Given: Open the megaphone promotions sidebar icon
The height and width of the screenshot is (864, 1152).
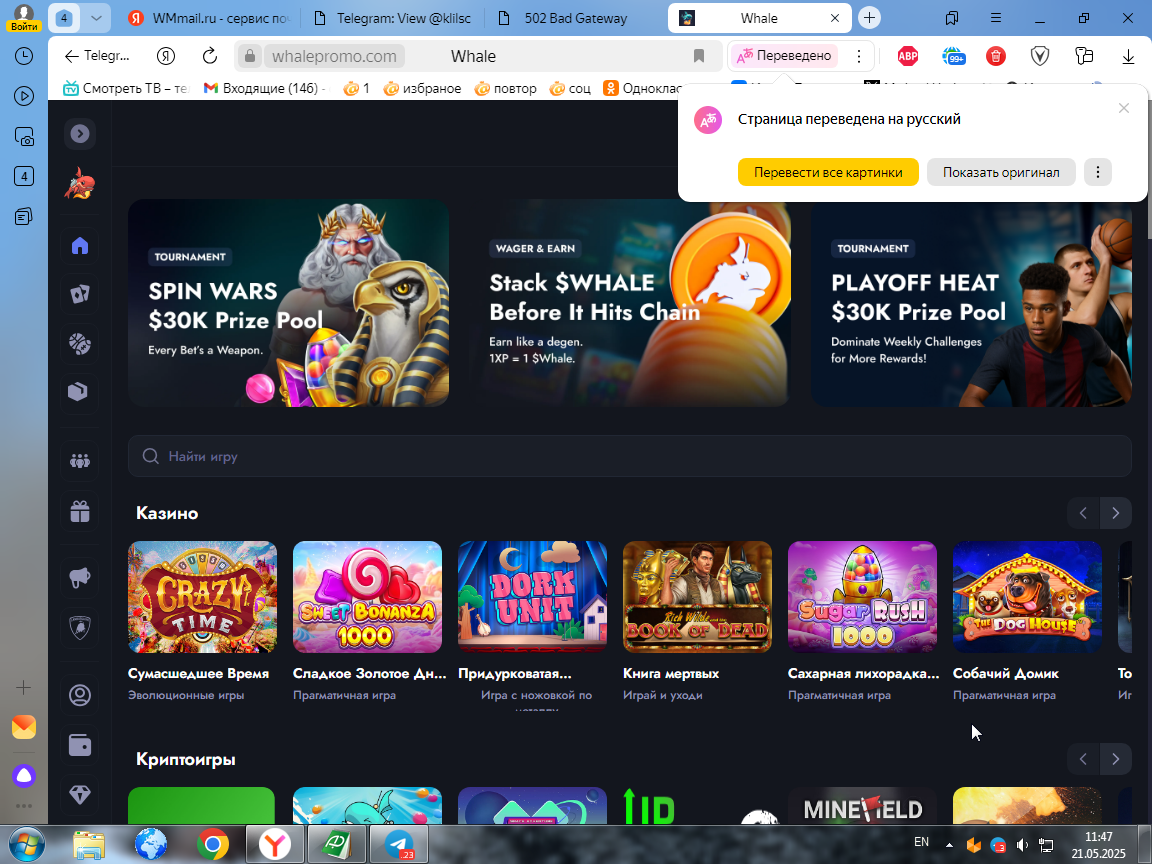Looking at the screenshot, I should pos(79,577).
